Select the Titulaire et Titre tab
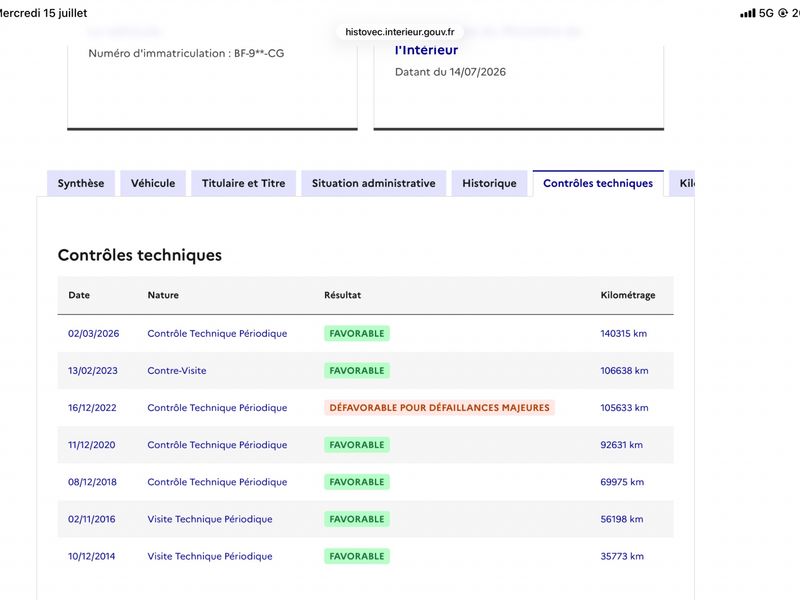 243,183
